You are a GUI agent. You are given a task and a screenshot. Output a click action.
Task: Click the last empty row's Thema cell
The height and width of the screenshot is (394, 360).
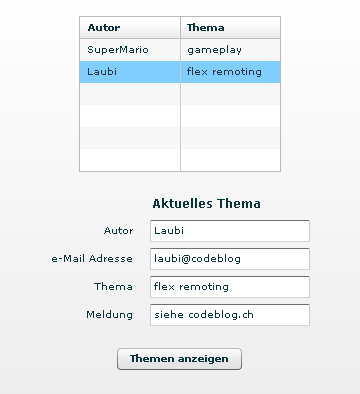pyautogui.click(x=230, y=160)
